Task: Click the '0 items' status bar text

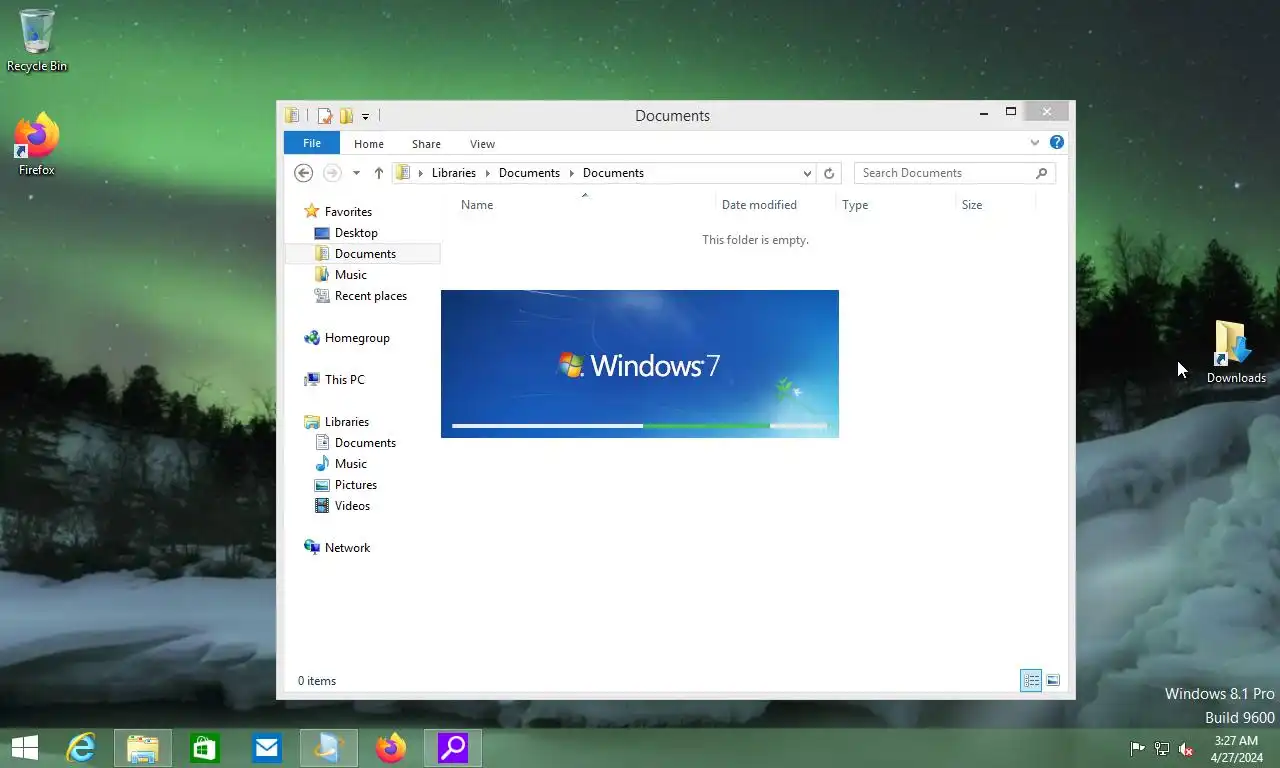Action: pos(317,681)
